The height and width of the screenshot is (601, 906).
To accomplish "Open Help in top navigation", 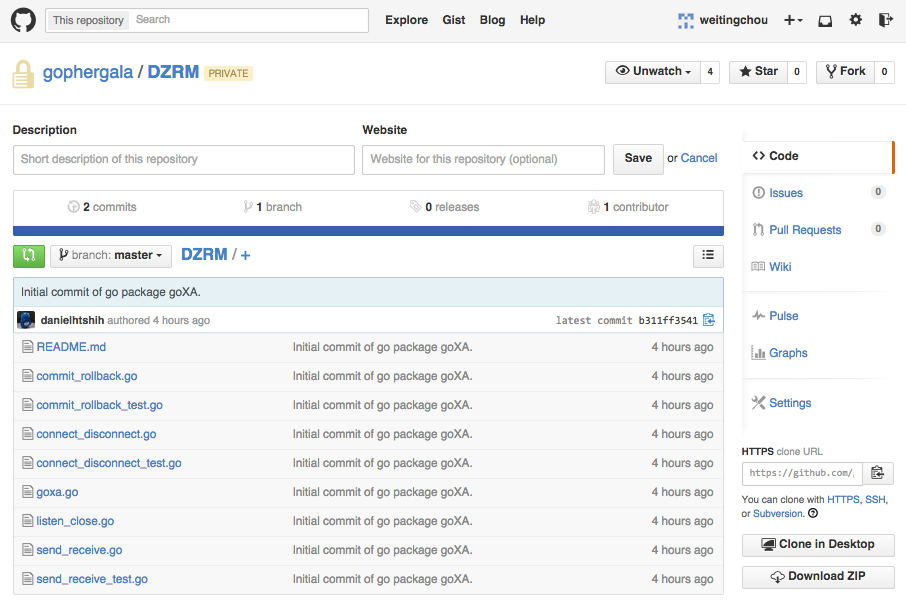I will point(532,20).
